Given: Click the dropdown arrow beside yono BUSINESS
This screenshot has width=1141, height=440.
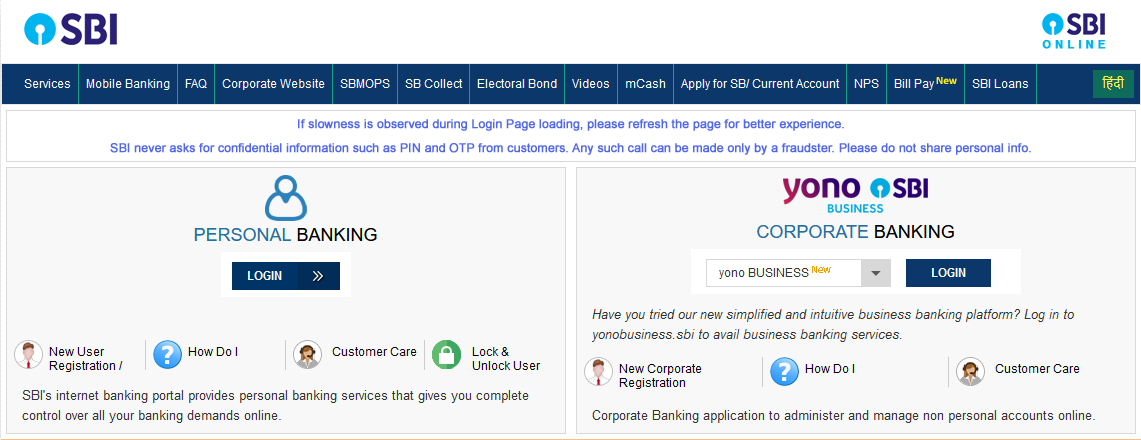Looking at the screenshot, I should point(876,273).
